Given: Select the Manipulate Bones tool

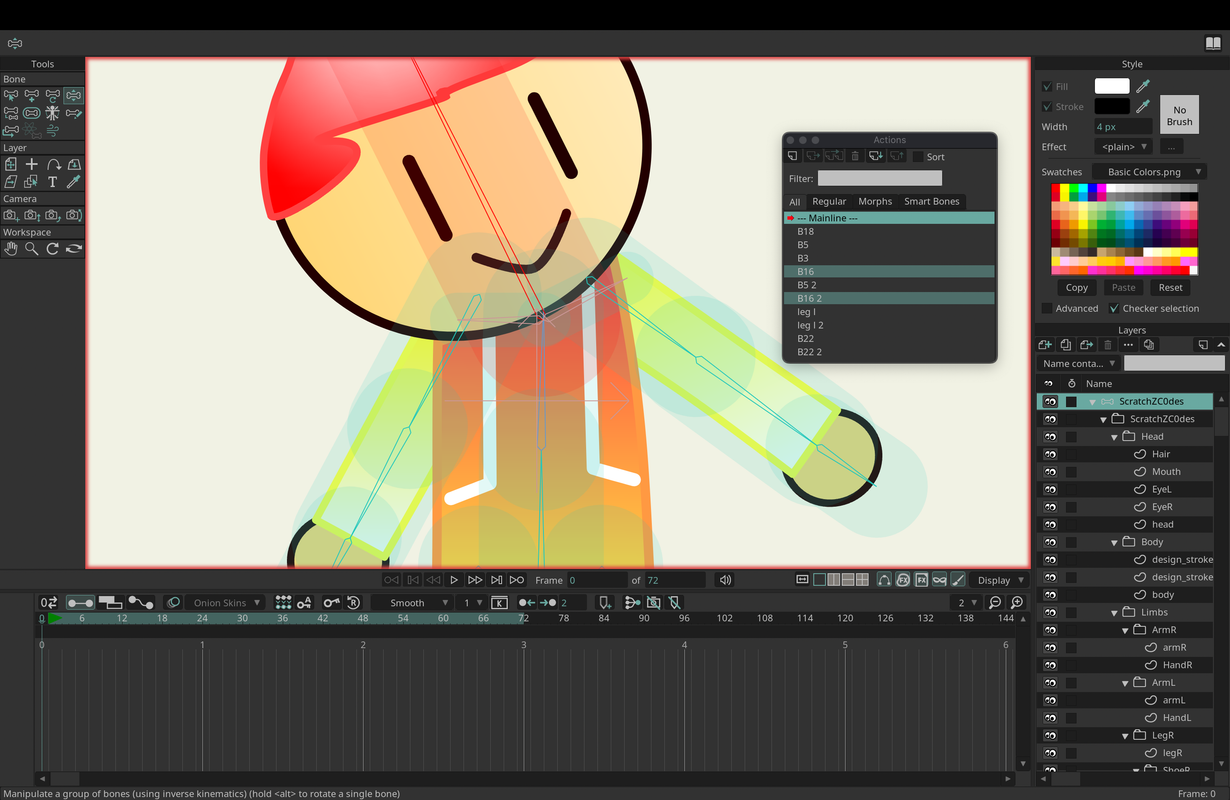Looking at the screenshot, I should (x=74, y=96).
